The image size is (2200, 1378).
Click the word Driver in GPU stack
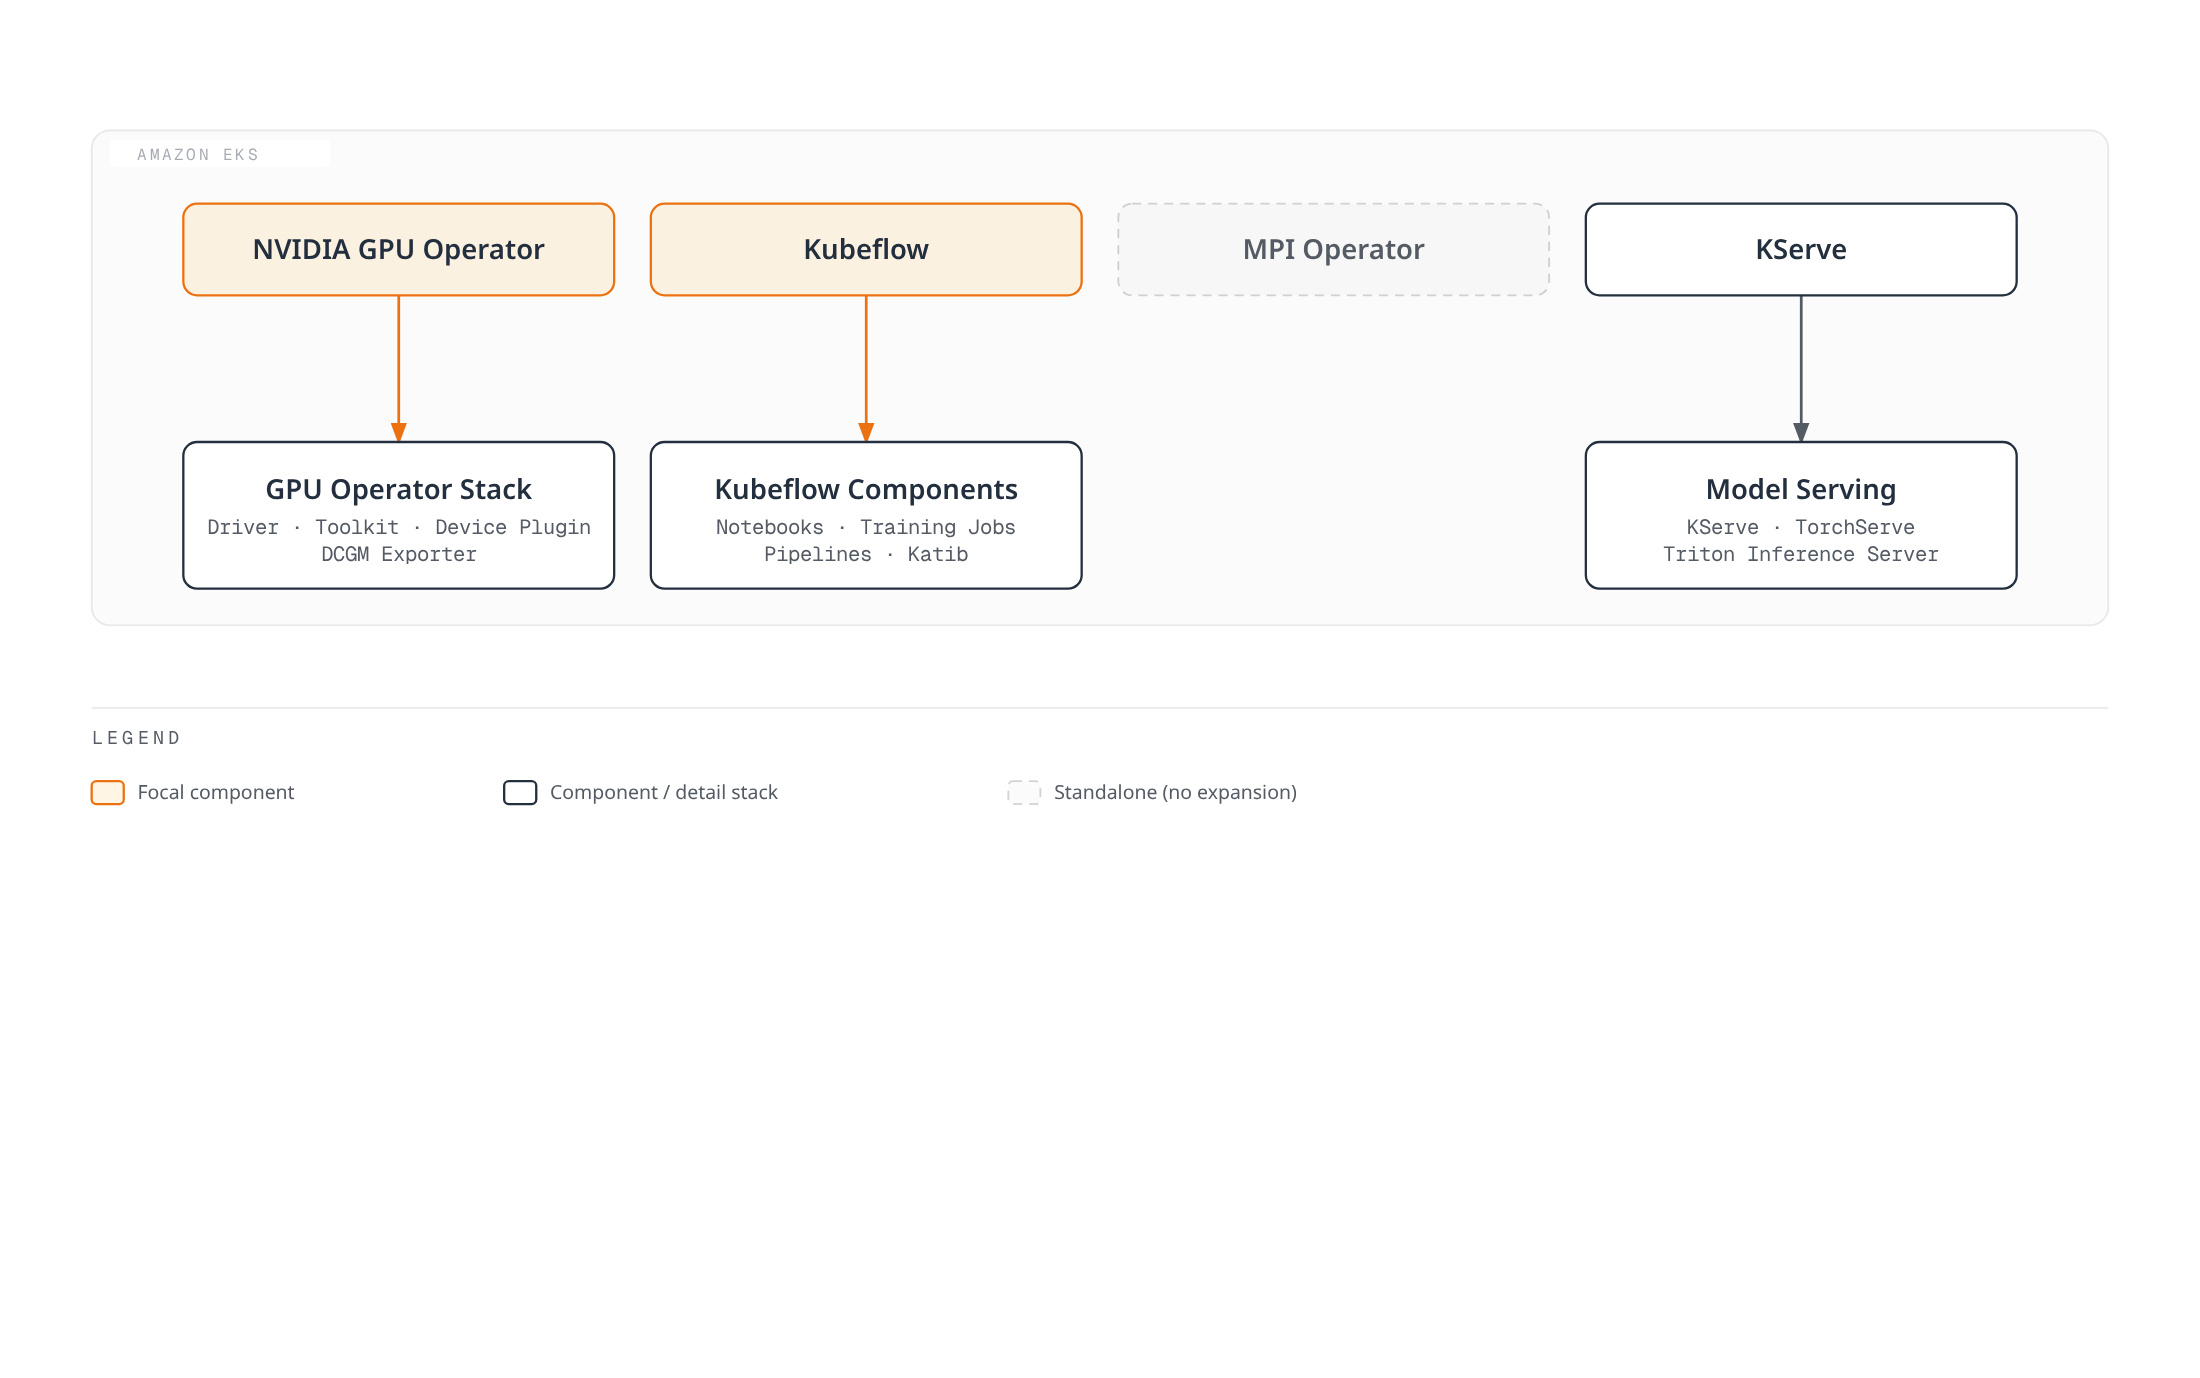(x=243, y=527)
